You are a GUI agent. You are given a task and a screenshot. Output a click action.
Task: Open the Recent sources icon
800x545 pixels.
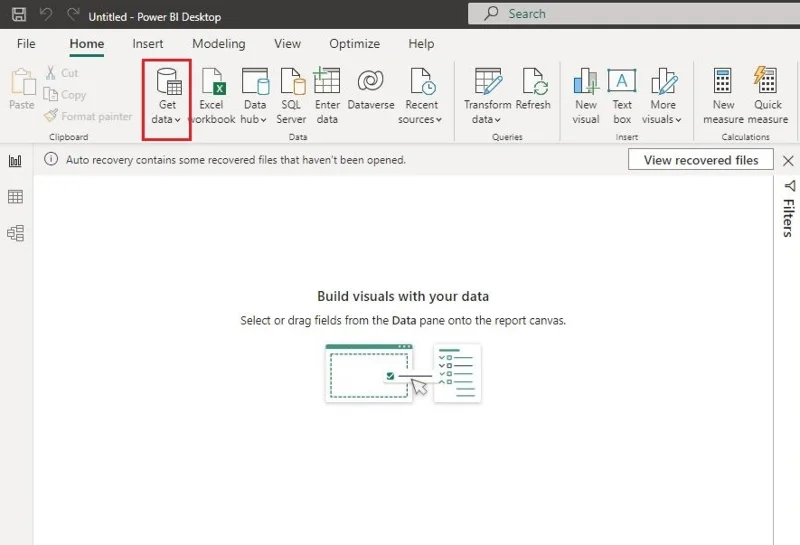[422, 82]
